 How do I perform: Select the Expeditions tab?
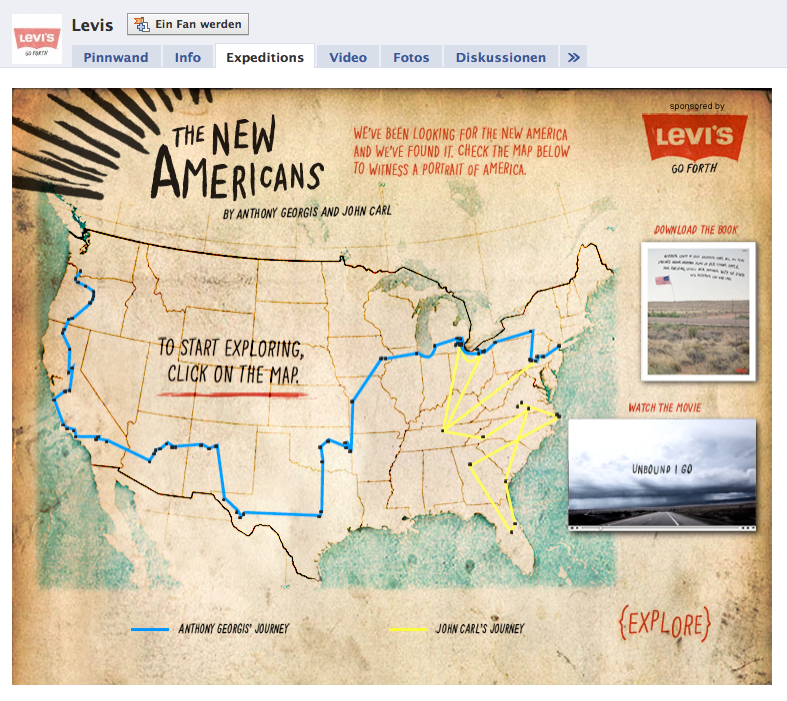pos(265,57)
